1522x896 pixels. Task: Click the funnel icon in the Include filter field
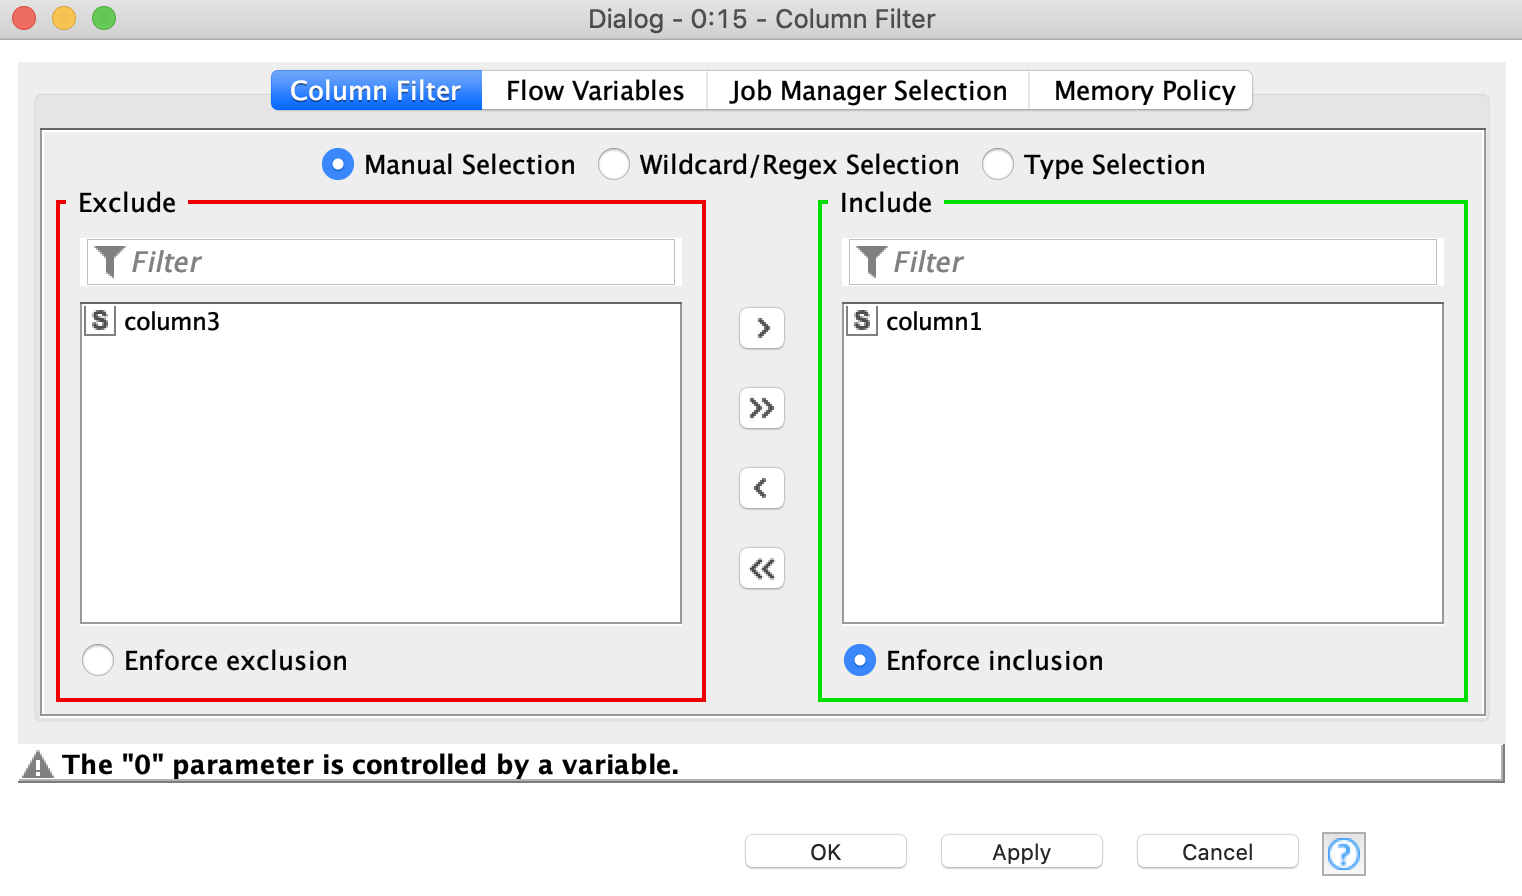pyautogui.click(x=871, y=261)
